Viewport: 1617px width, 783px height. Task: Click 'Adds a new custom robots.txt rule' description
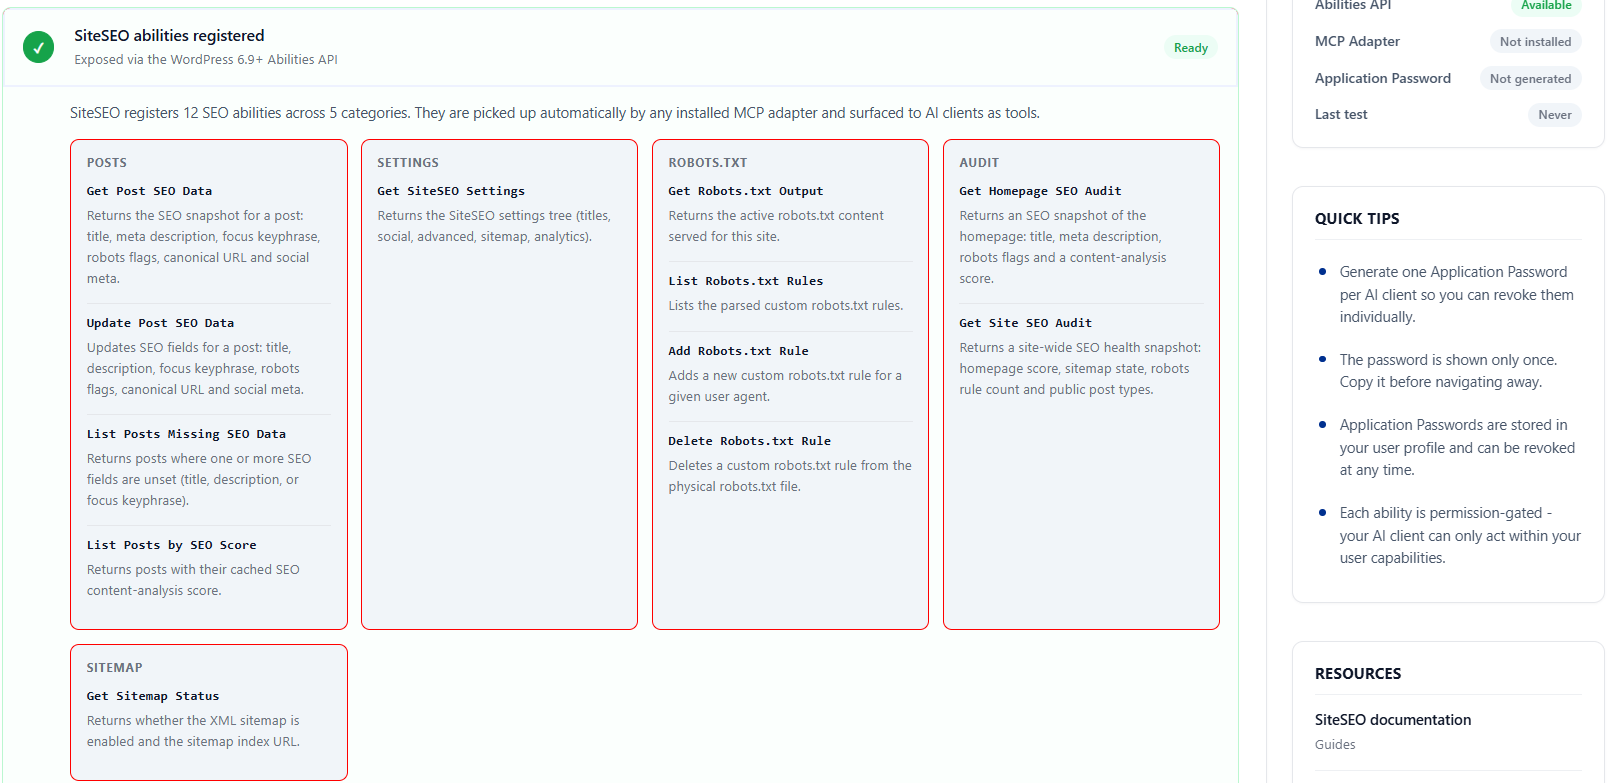pyautogui.click(x=785, y=386)
